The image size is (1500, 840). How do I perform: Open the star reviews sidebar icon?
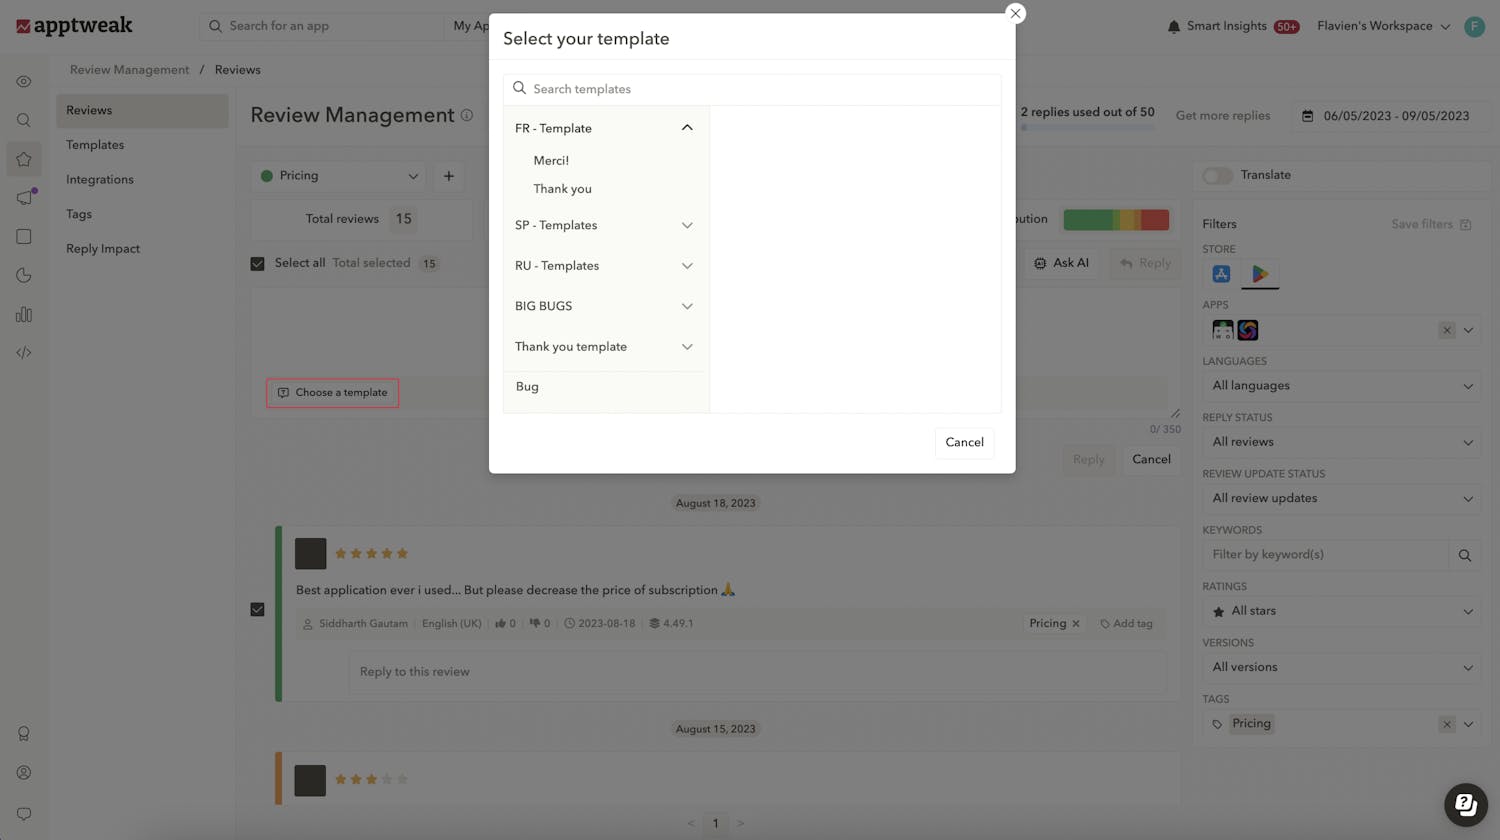coord(24,159)
